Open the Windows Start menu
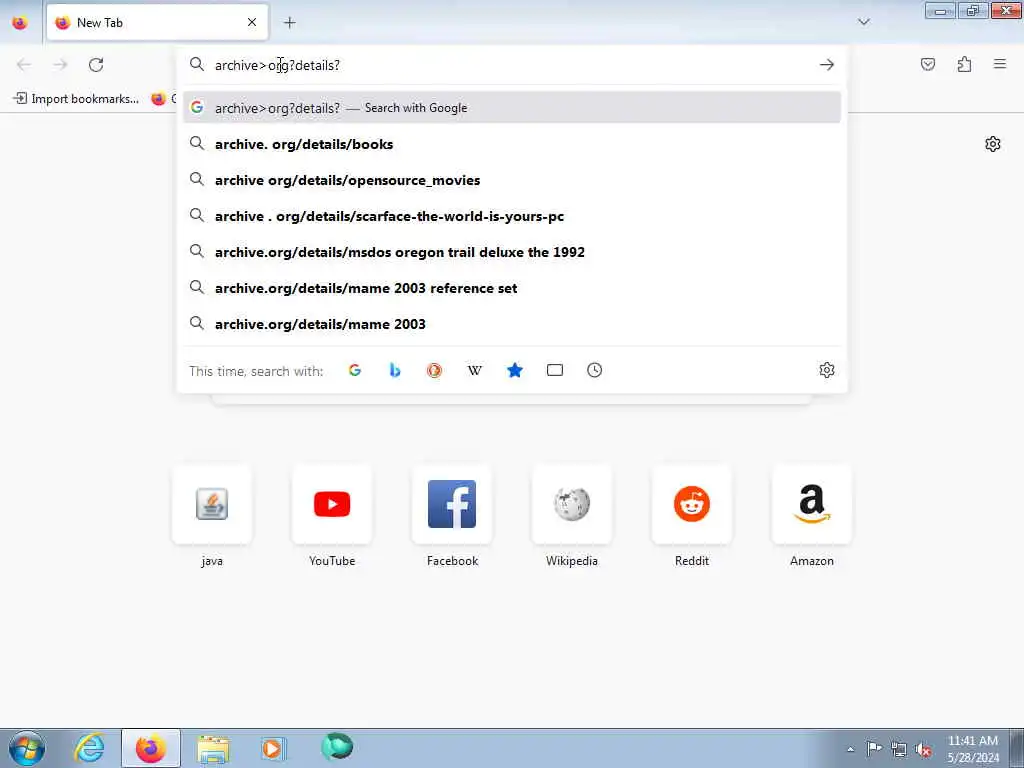This screenshot has width=1024, height=768. (27, 748)
